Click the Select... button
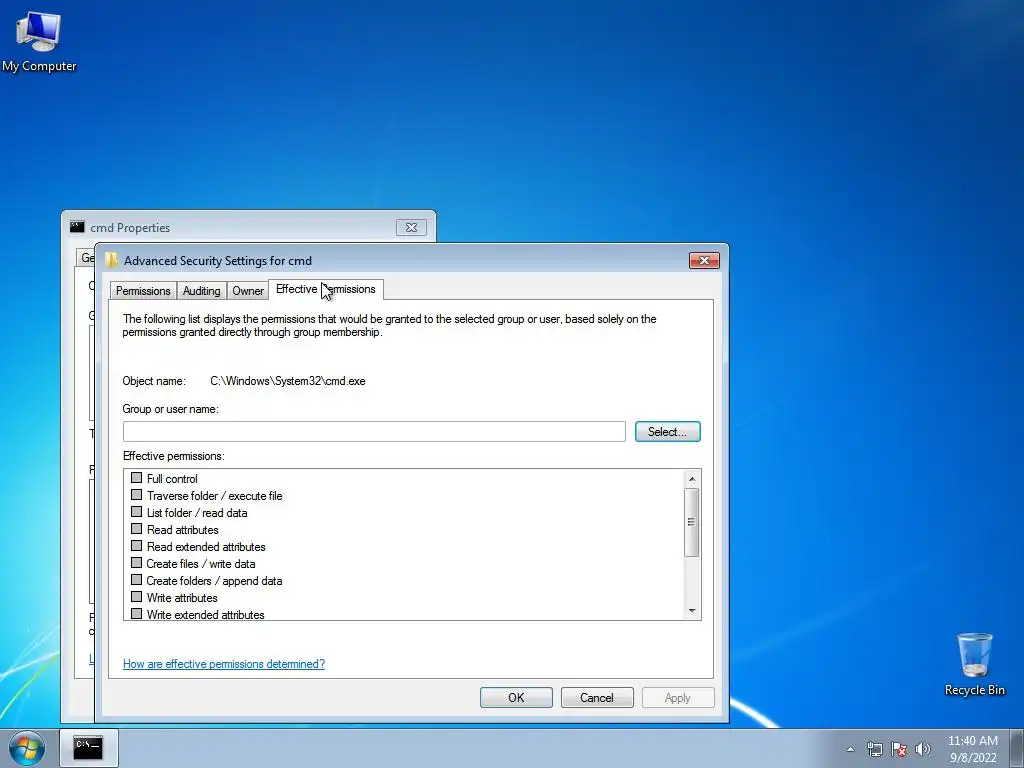Screen dimensions: 1024x768 pyautogui.click(x=667, y=432)
